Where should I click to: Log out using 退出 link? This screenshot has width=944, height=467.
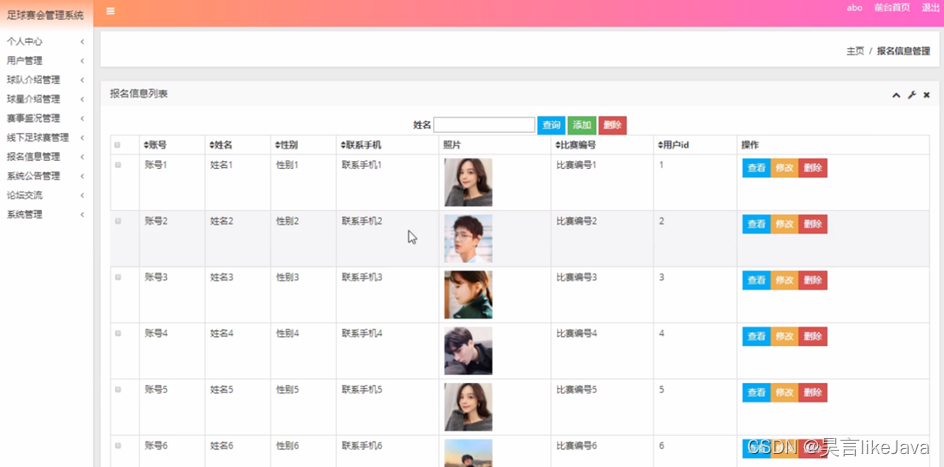pyautogui.click(x=930, y=8)
